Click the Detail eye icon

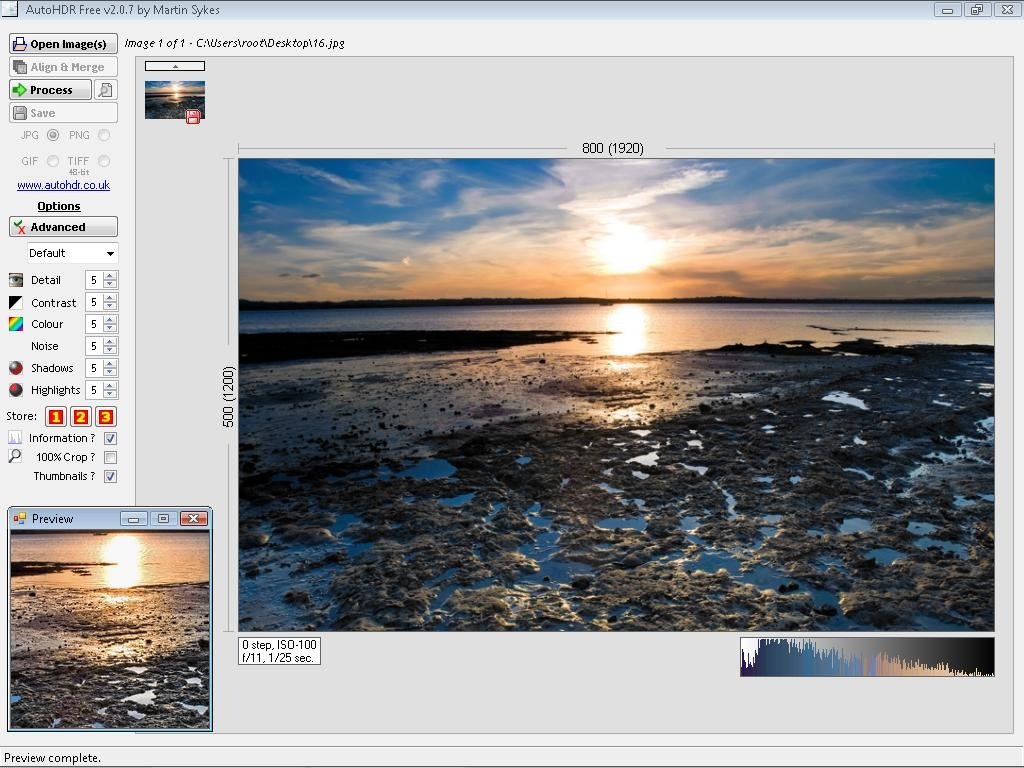[16, 280]
